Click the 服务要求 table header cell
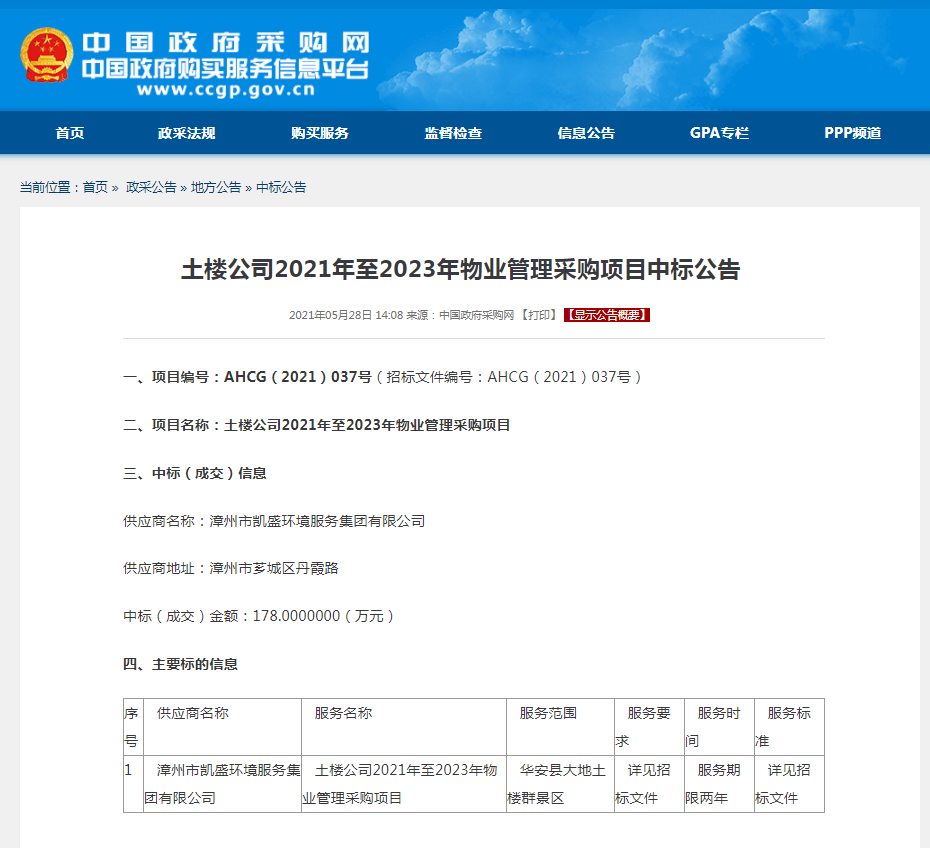The image size is (930, 848). 649,727
